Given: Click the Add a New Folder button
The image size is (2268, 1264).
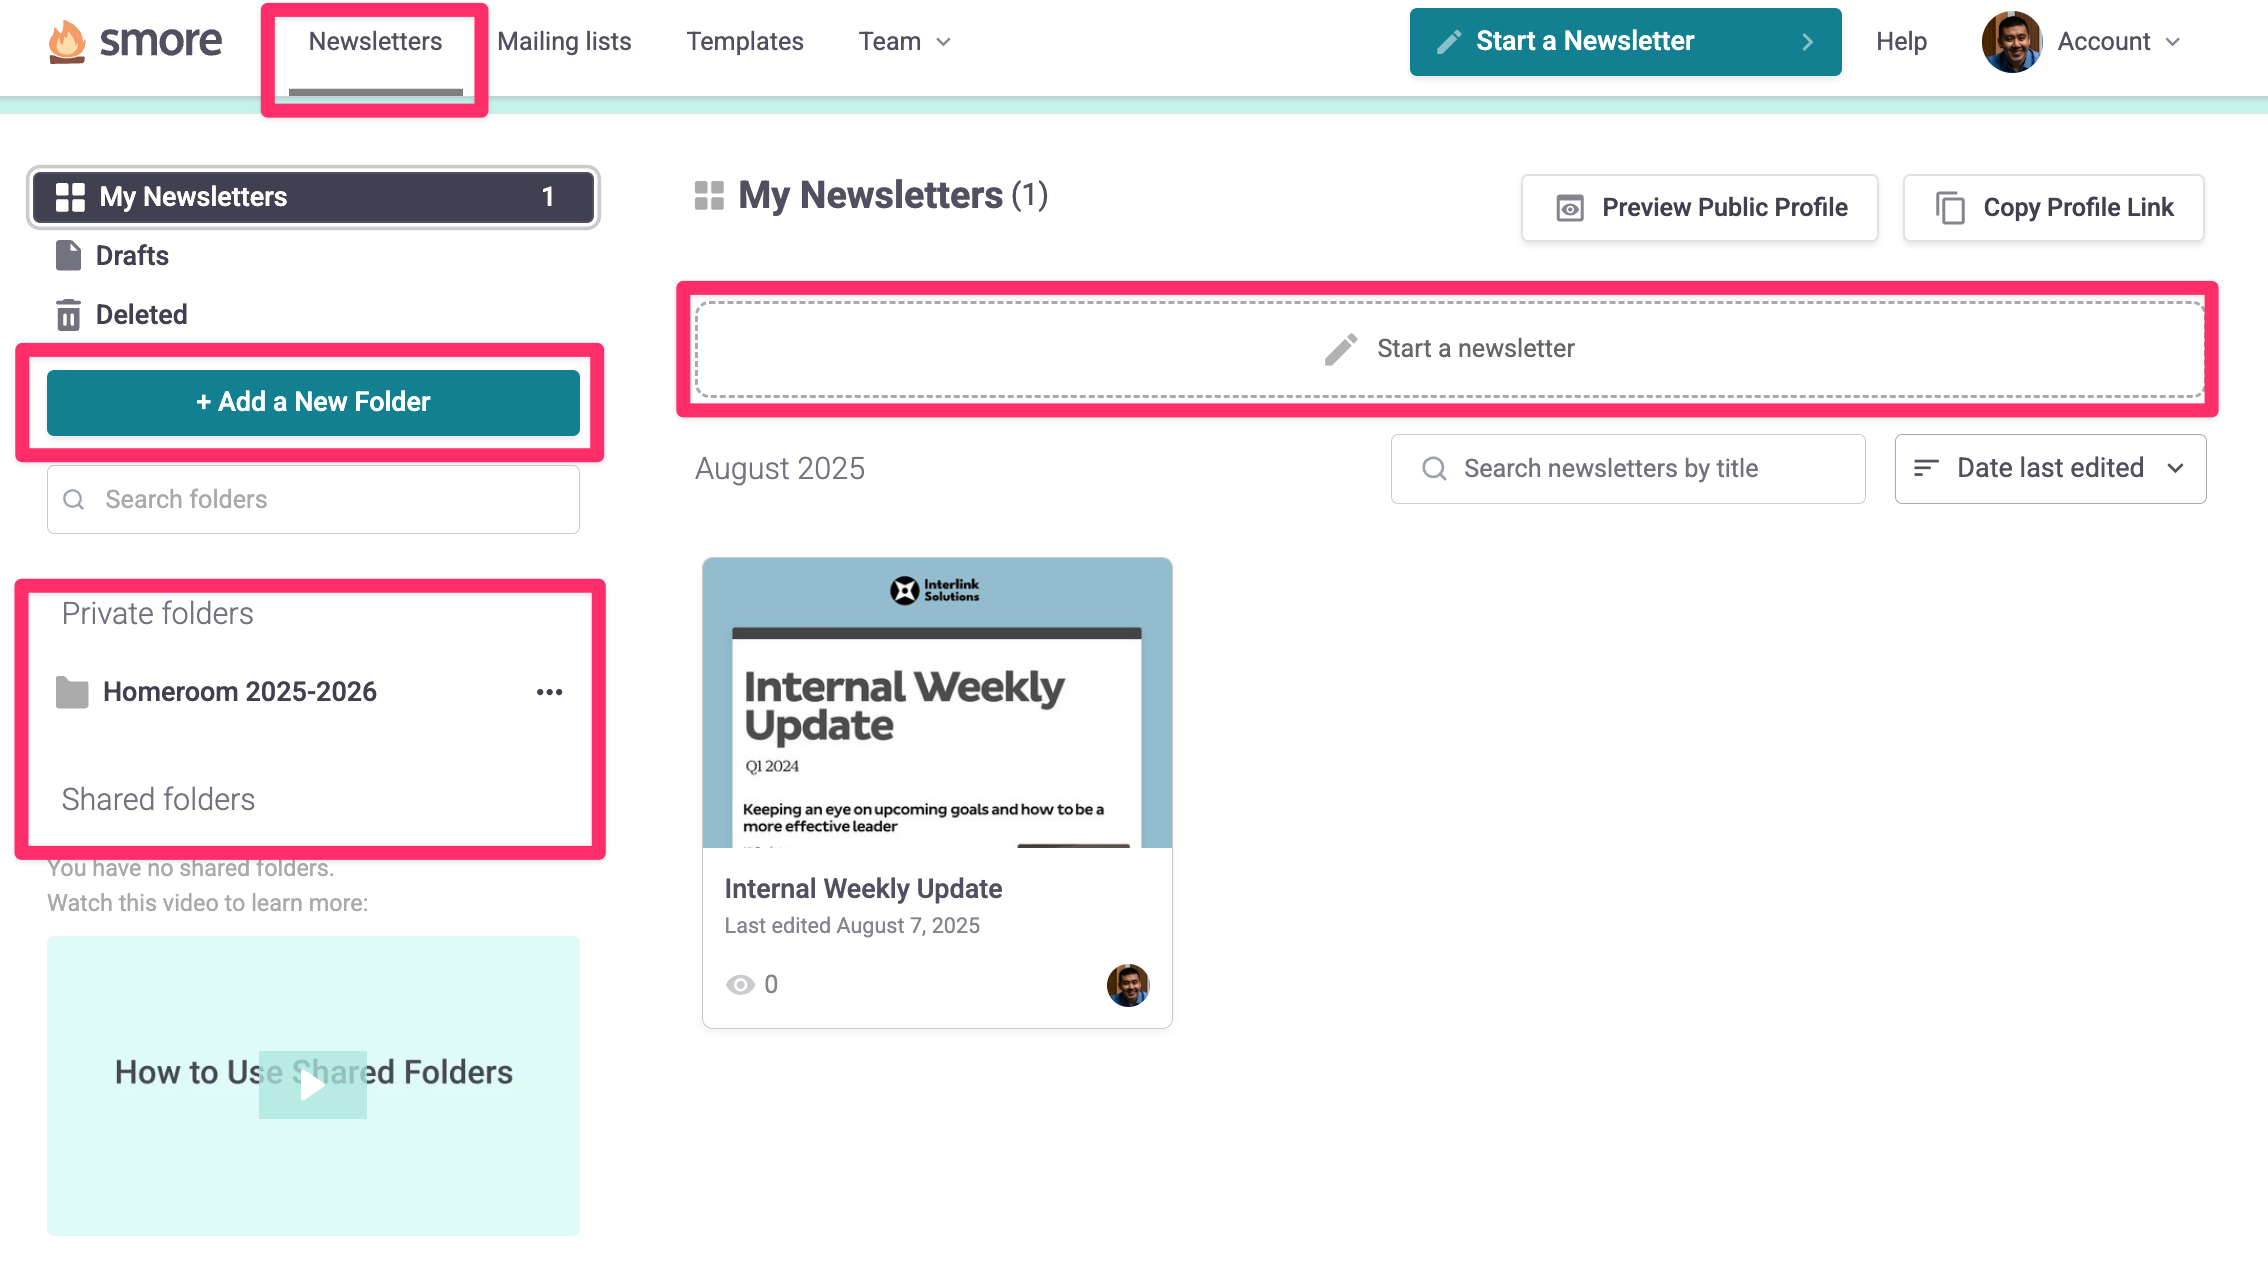Looking at the screenshot, I should [313, 402].
